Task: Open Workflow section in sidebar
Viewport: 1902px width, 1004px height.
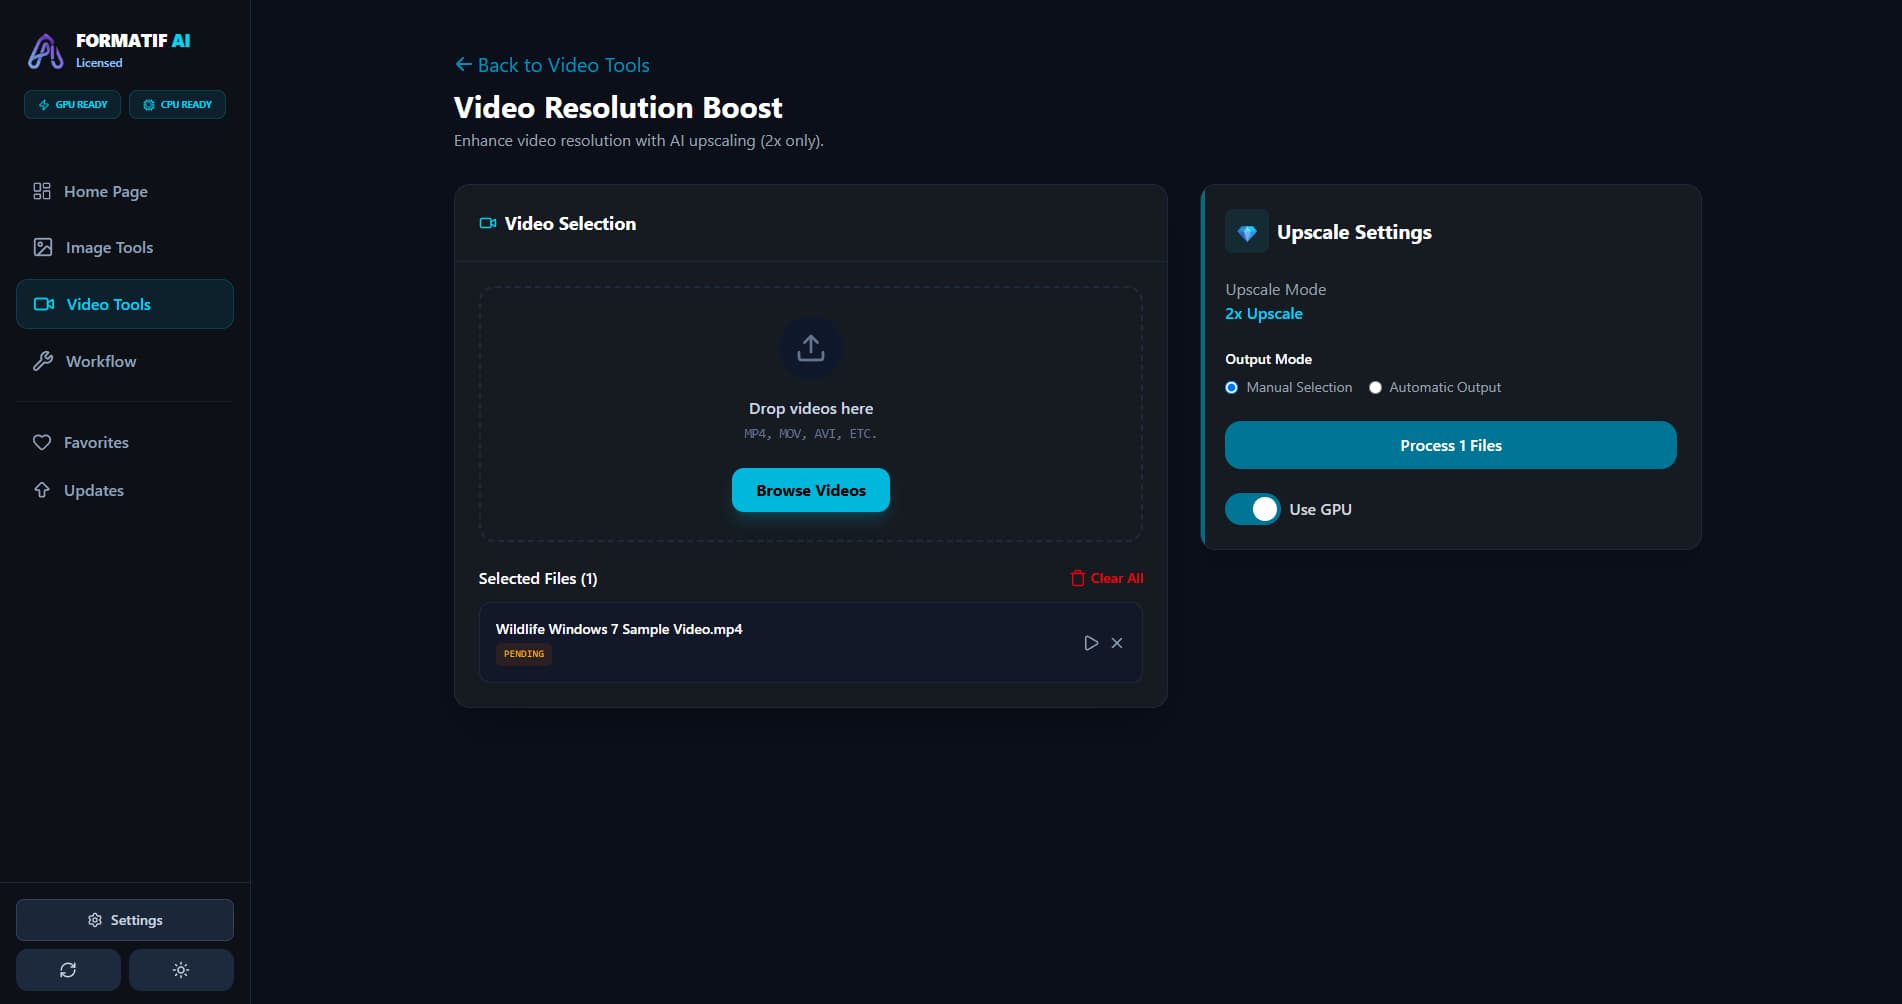Action: 125,361
